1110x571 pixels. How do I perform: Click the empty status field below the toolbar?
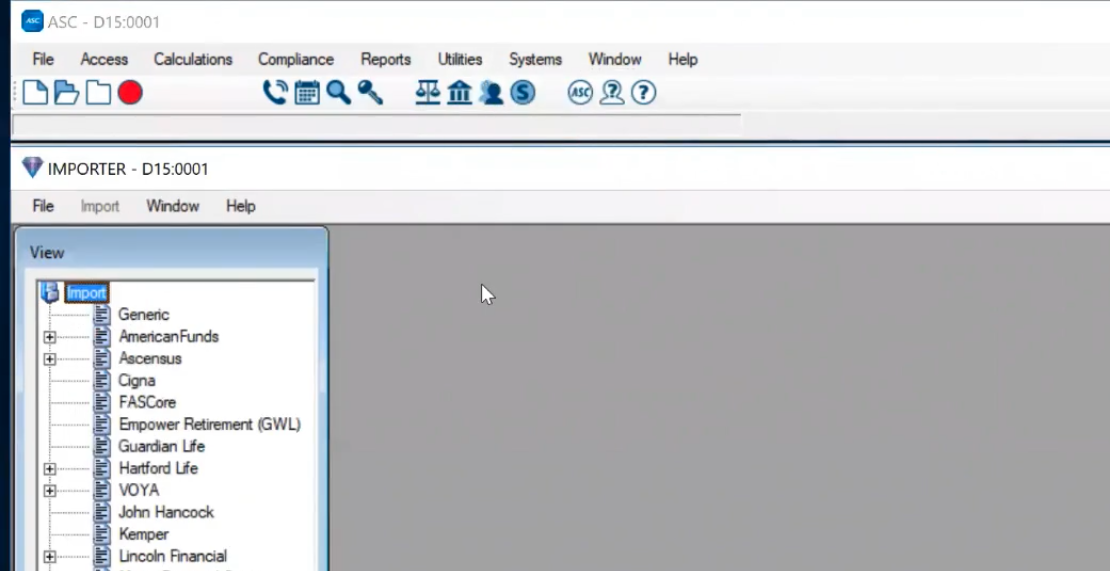[x=377, y=125]
